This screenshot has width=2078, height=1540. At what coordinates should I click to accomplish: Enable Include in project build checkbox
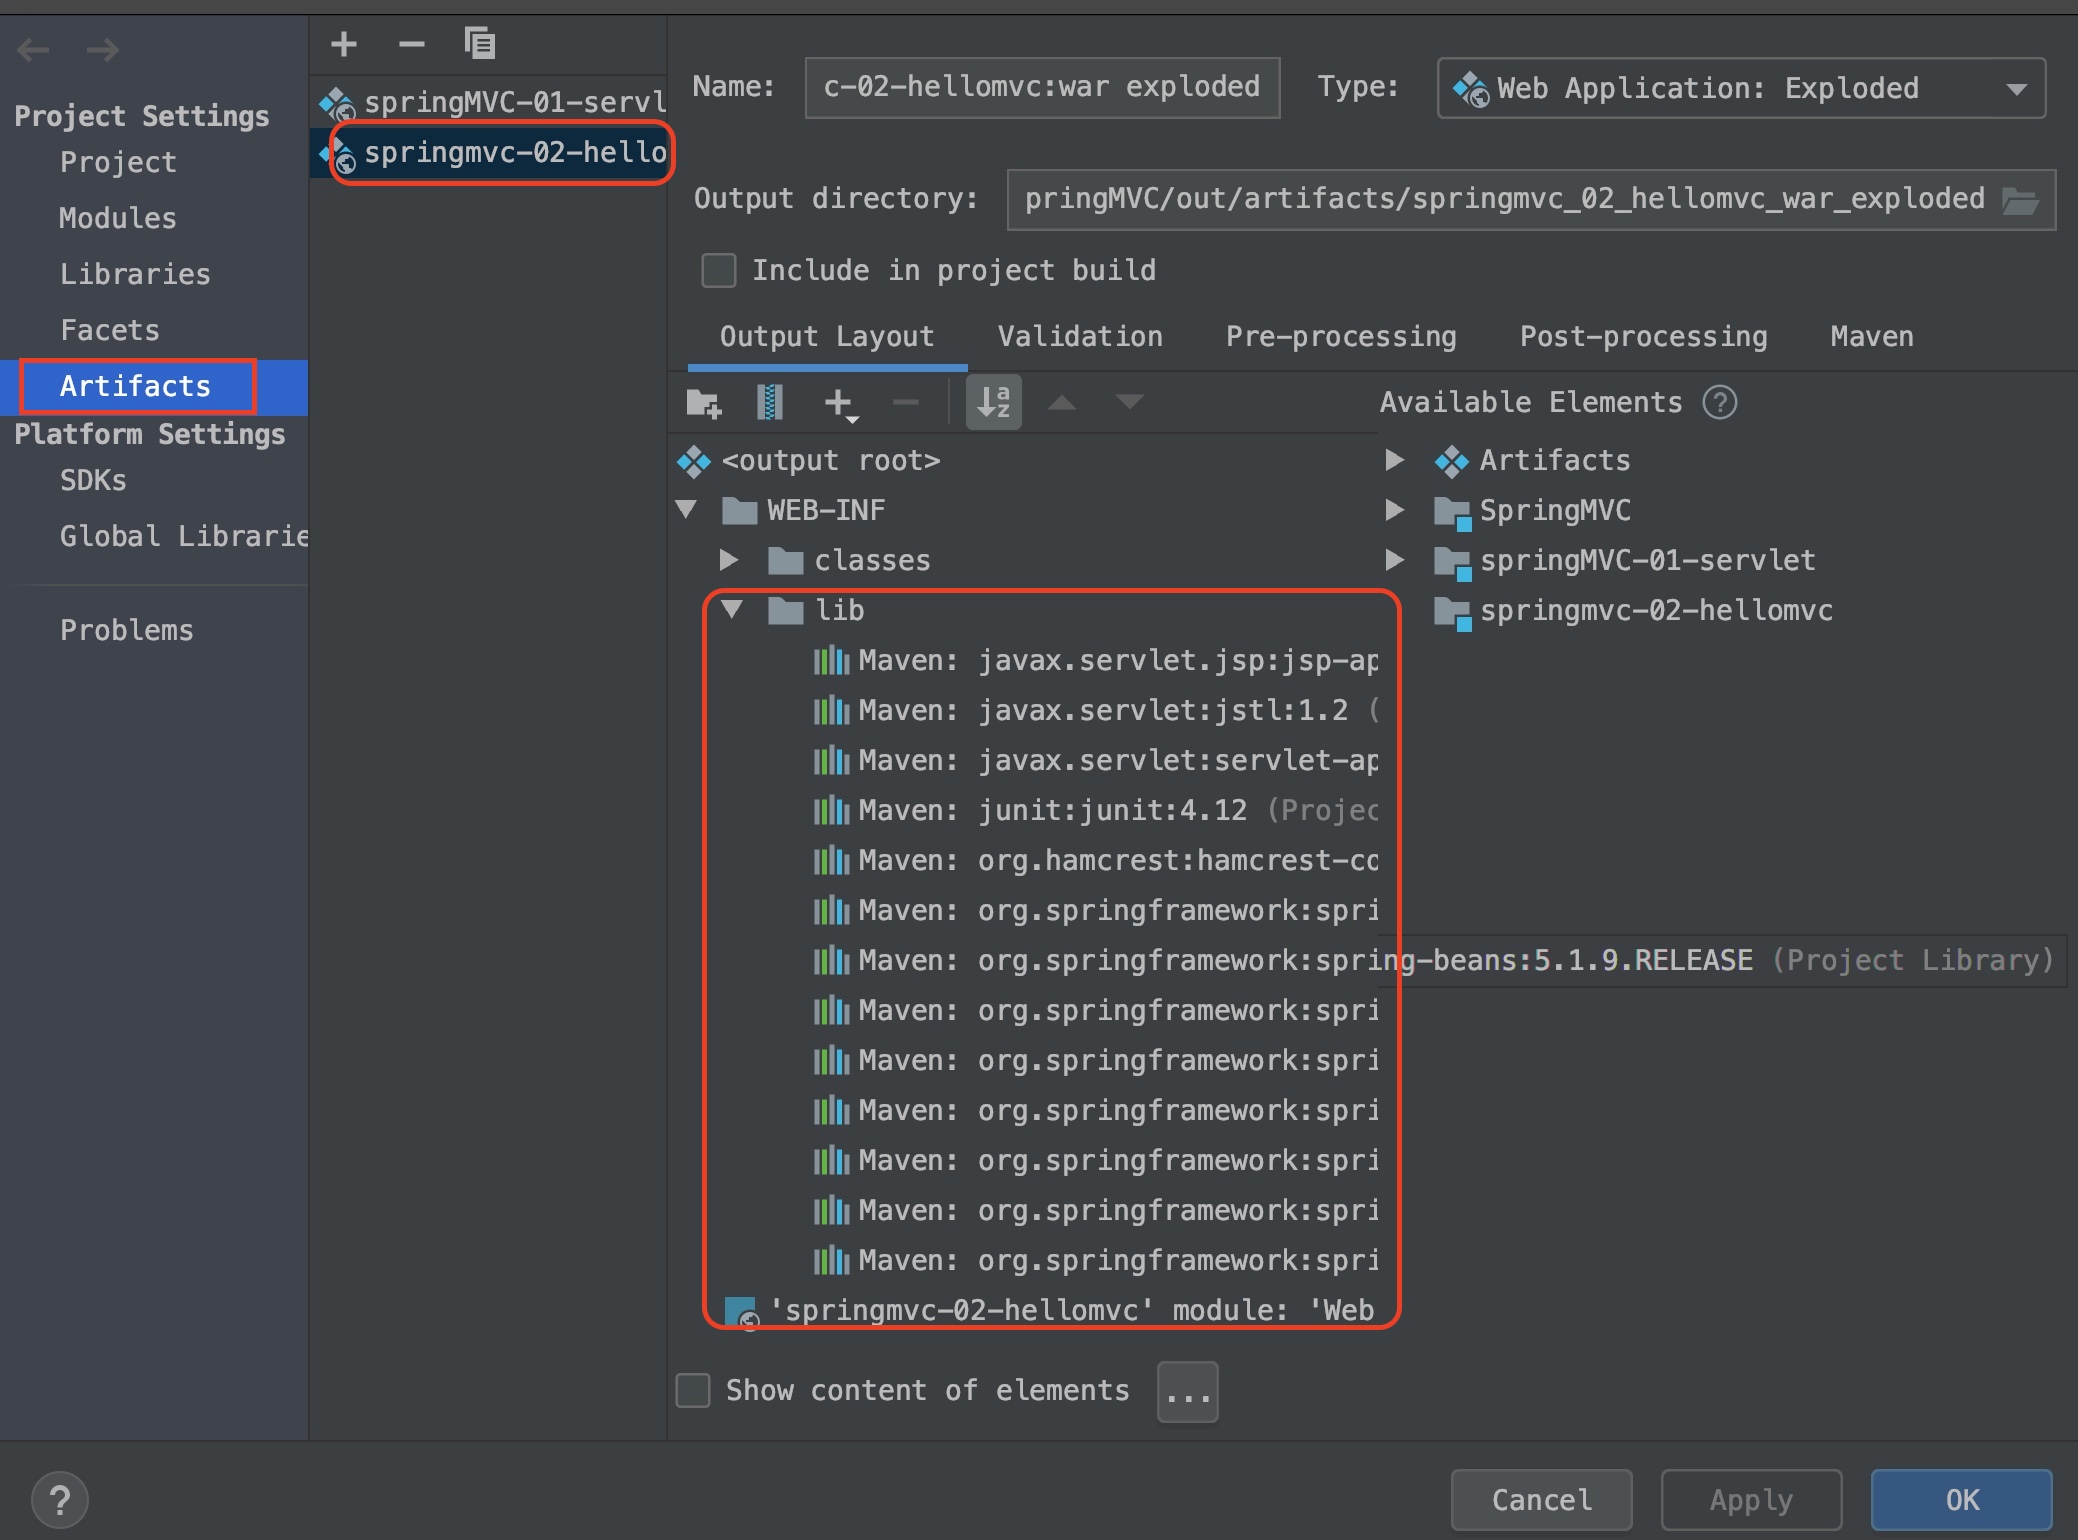pyautogui.click(x=719, y=271)
